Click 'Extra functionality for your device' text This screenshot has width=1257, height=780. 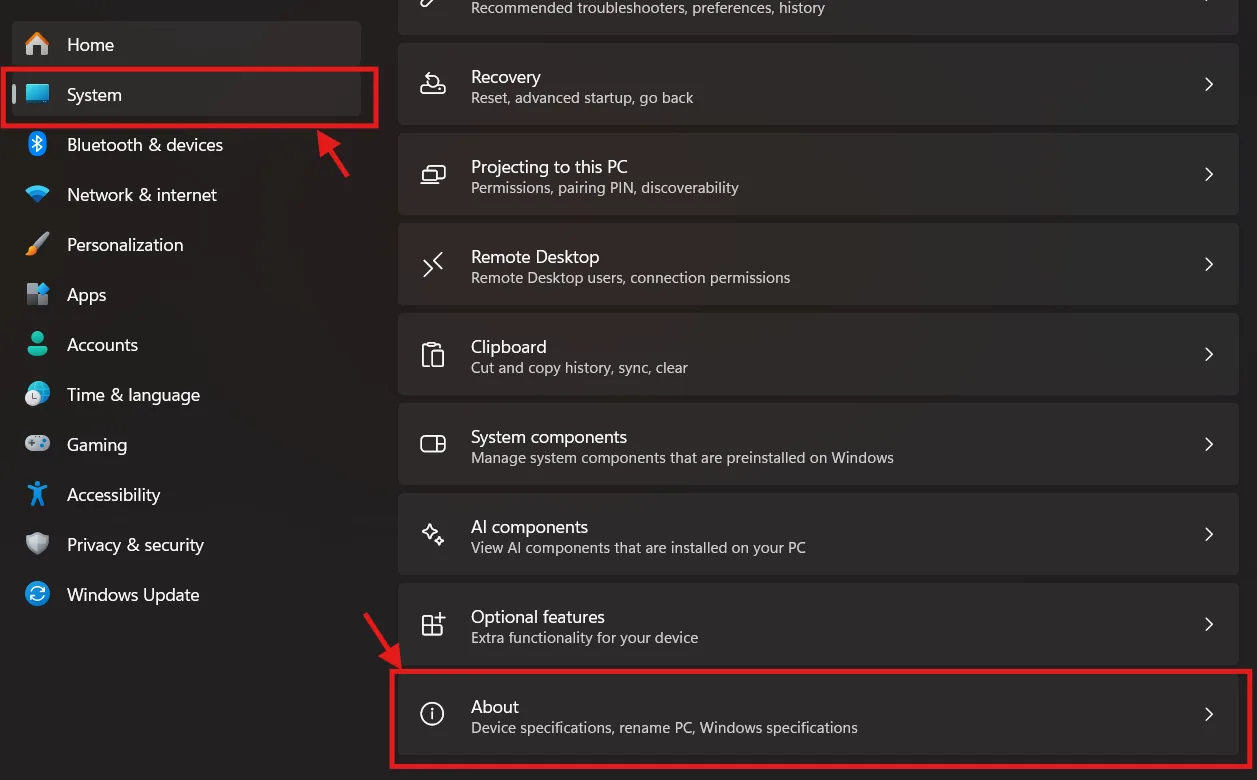[584, 638]
